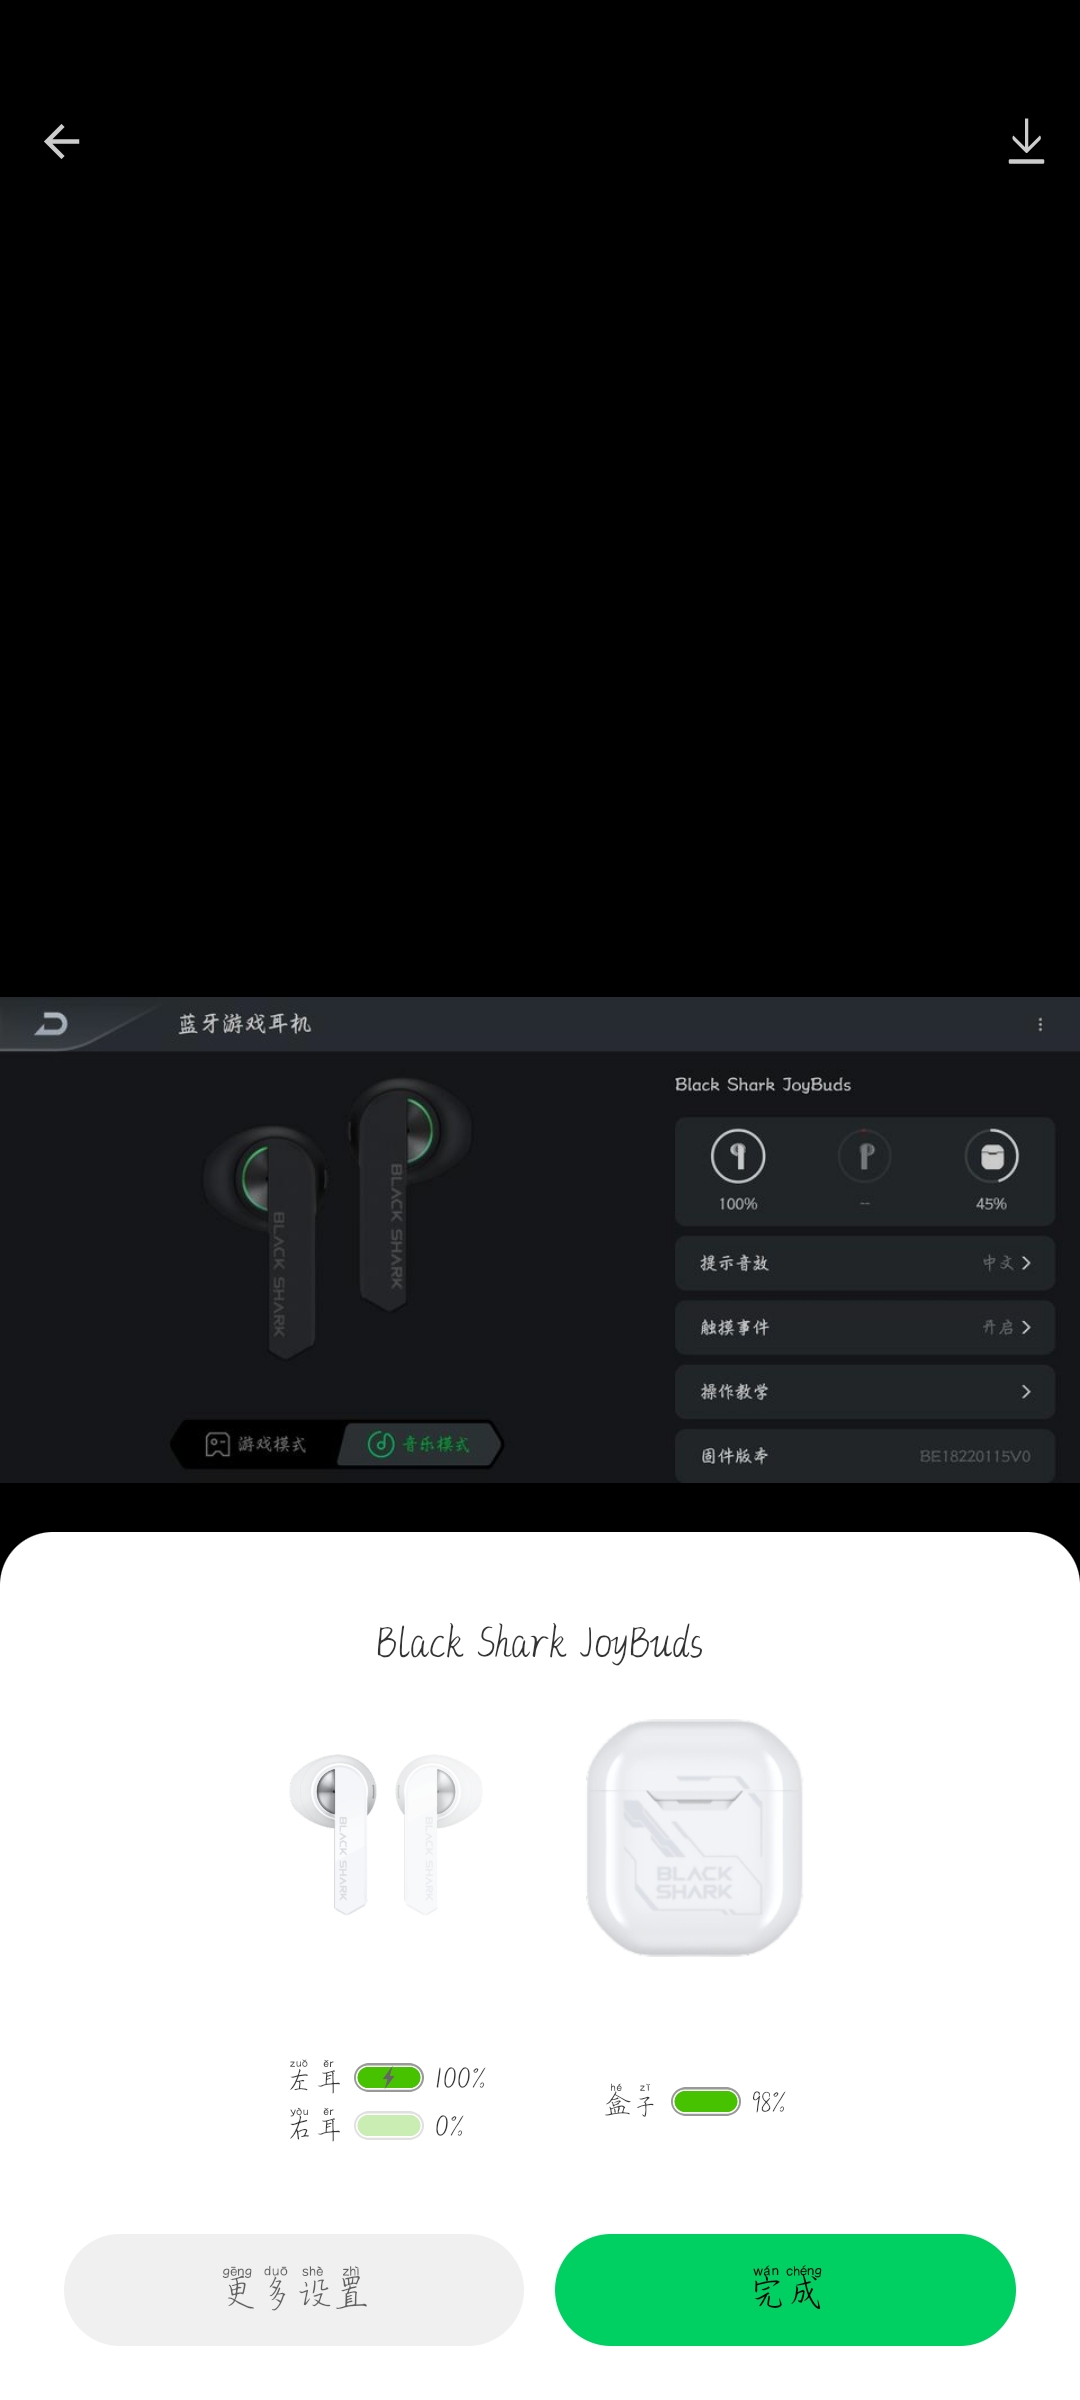Tap the left ear 100% battery bar

click(389, 2078)
